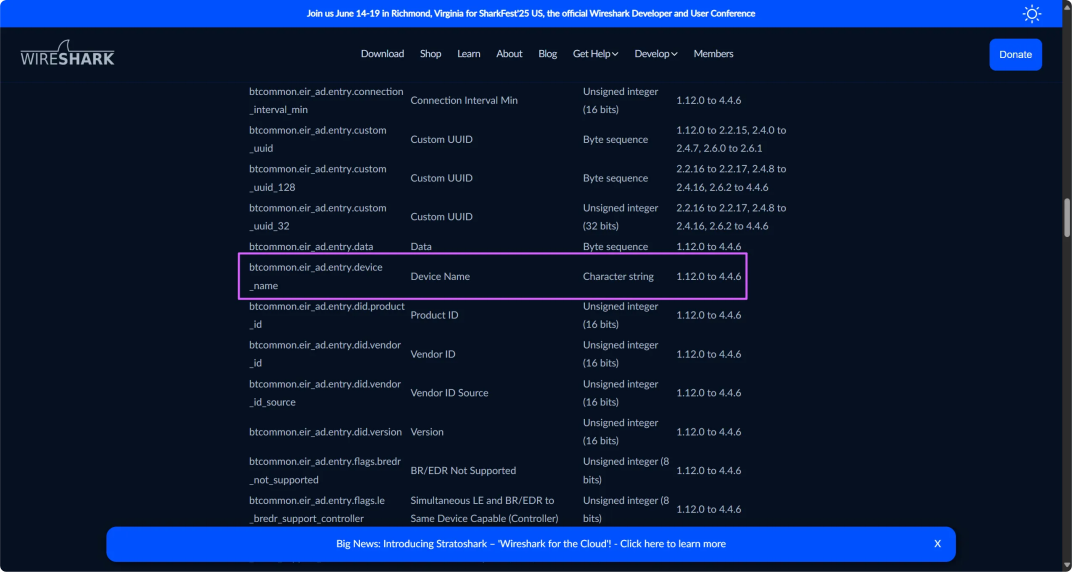Click the Connection Interval Min description
The image size is (1072, 572).
(464, 100)
